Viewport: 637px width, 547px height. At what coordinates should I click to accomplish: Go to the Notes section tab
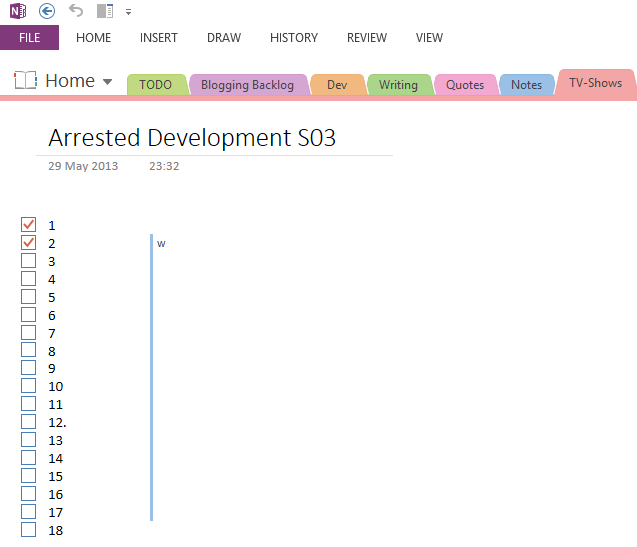pos(526,85)
